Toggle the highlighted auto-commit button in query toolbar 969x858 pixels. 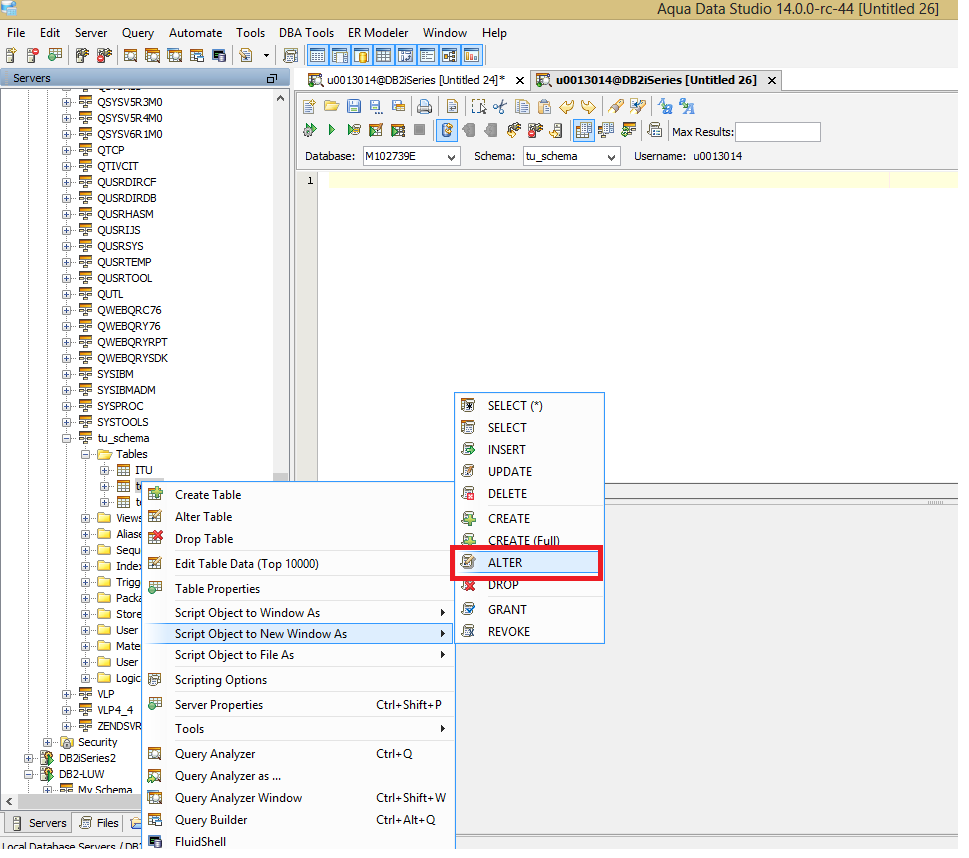[x=447, y=130]
